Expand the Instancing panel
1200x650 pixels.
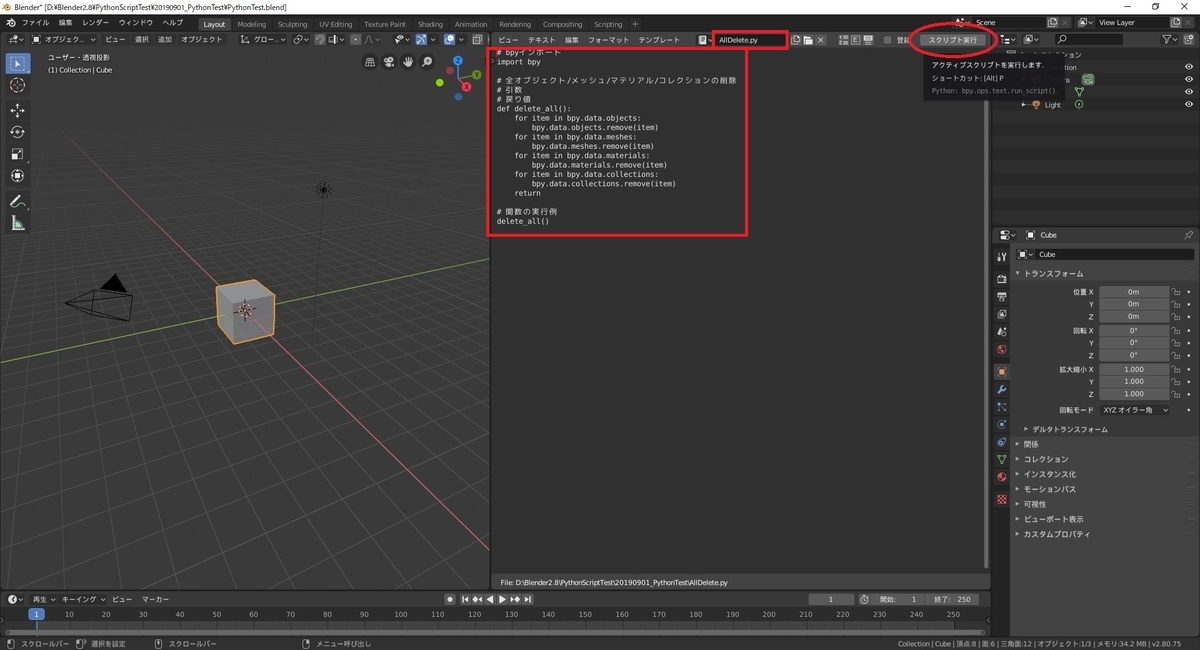coord(1045,474)
